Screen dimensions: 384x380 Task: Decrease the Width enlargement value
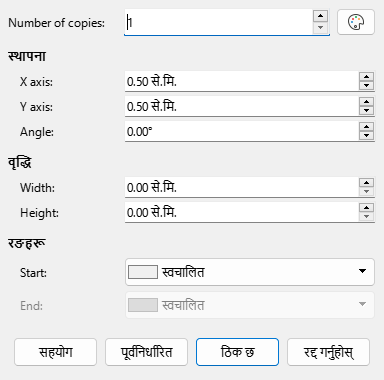click(366, 192)
